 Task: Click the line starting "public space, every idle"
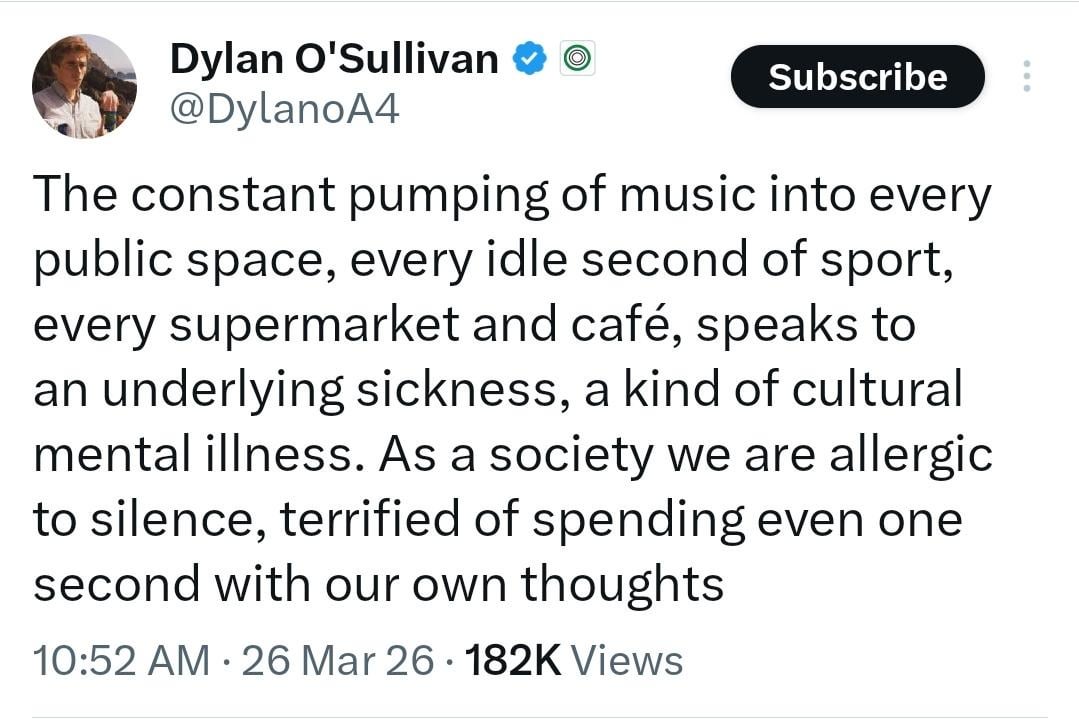coord(490,260)
